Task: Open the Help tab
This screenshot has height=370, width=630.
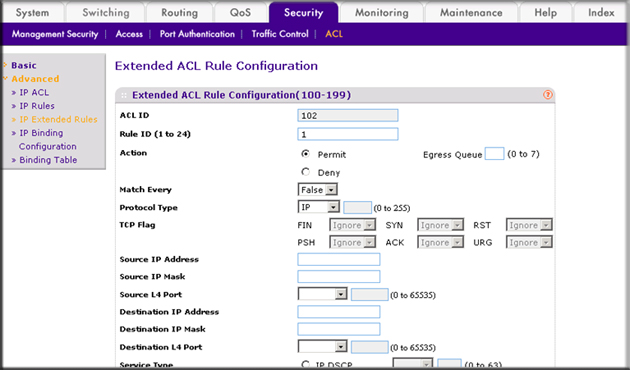Action: coord(545,12)
